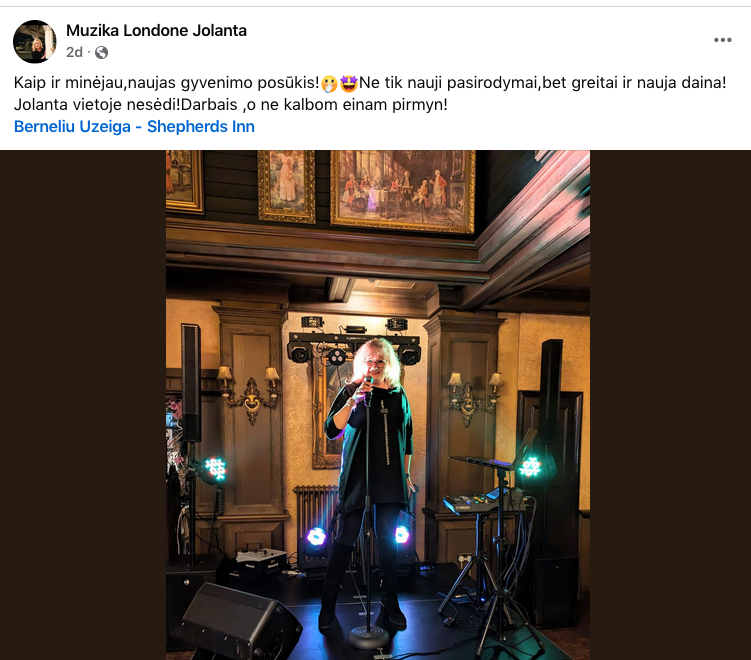This screenshot has height=660, width=751.
Task: Click the left teal stage light
Action: [216, 469]
